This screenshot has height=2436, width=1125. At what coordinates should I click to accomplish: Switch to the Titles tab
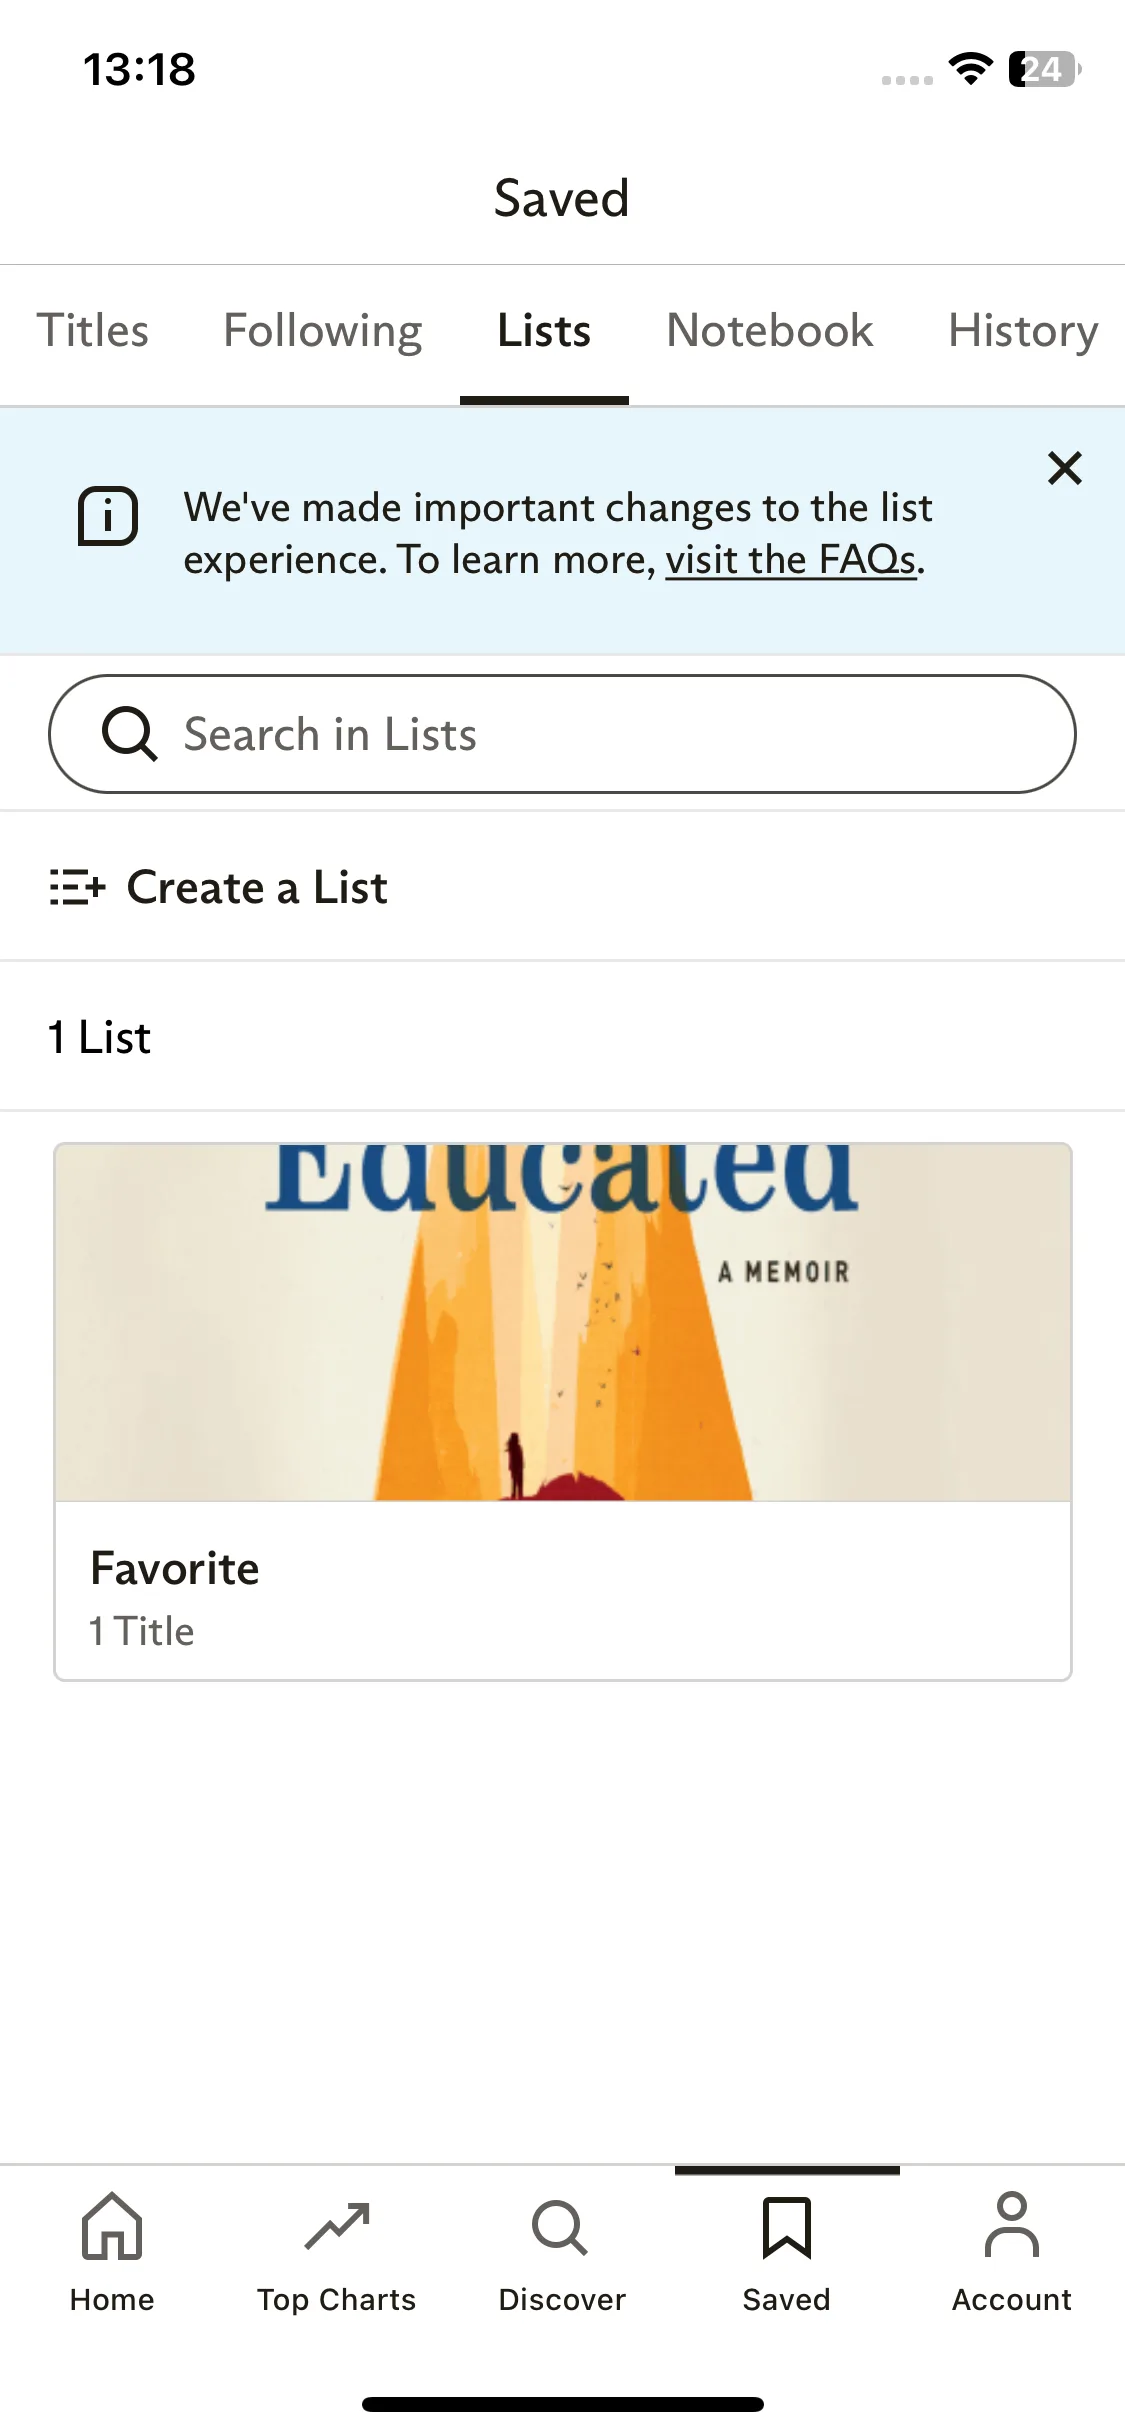pyautogui.click(x=93, y=331)
